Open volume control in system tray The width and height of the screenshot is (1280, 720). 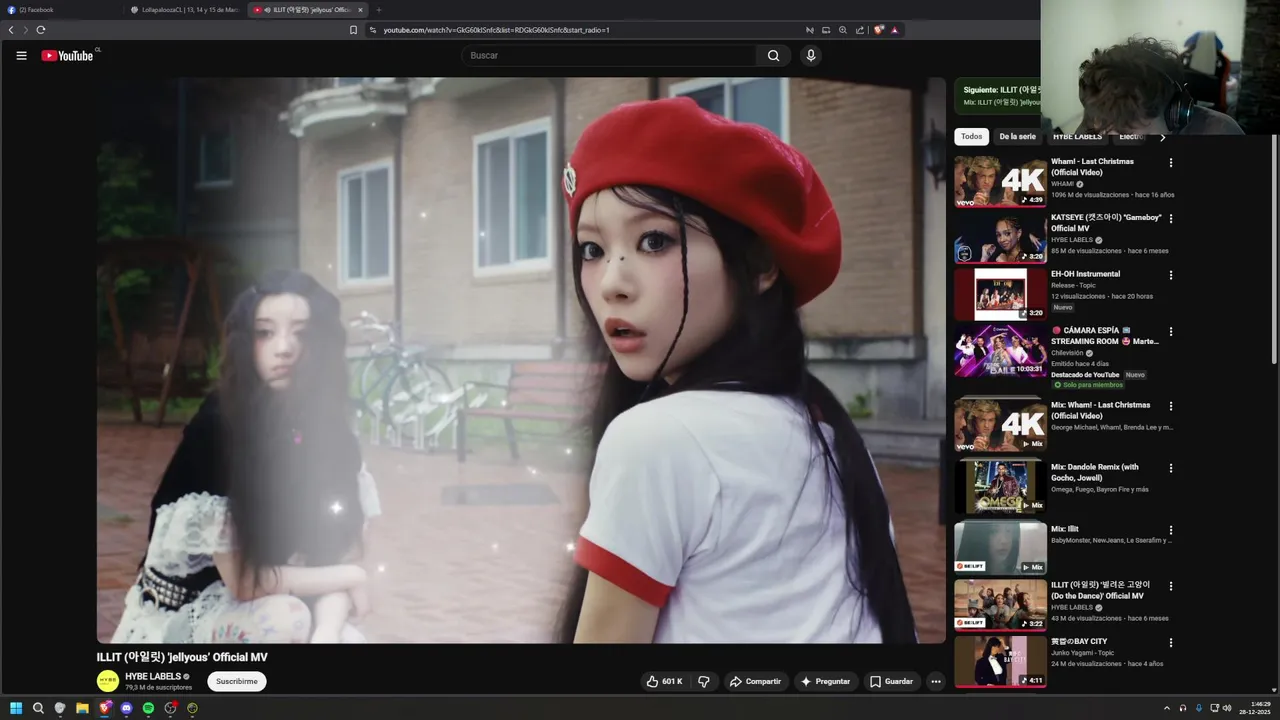click(x=1227, y=708)
